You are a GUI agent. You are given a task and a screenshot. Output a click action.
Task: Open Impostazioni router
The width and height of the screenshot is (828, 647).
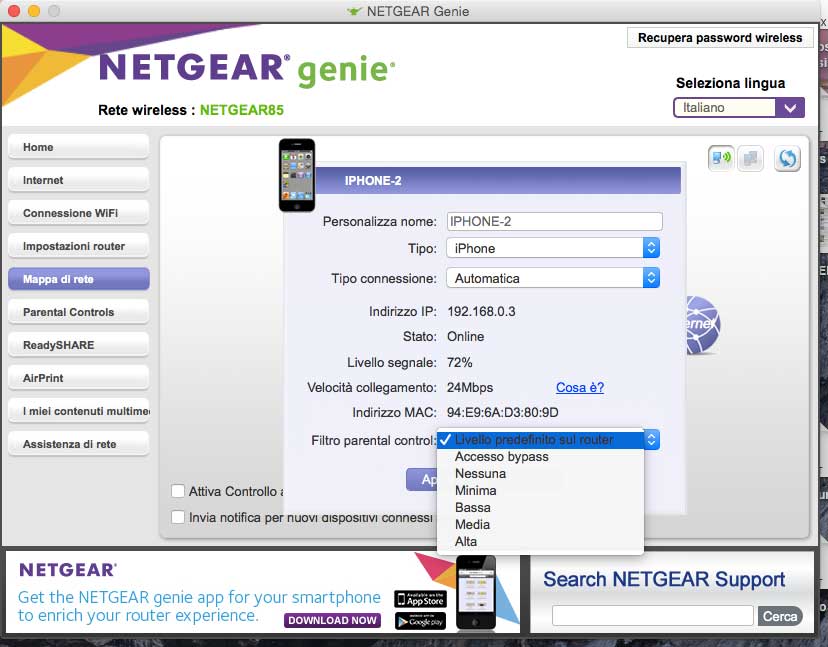pyautogui.click(x=79, y=246)
